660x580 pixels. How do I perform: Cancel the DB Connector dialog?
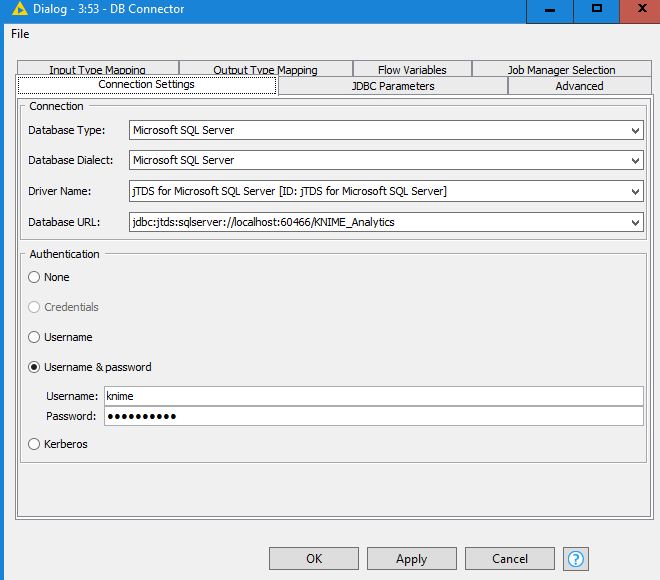(x=510, y=559)
